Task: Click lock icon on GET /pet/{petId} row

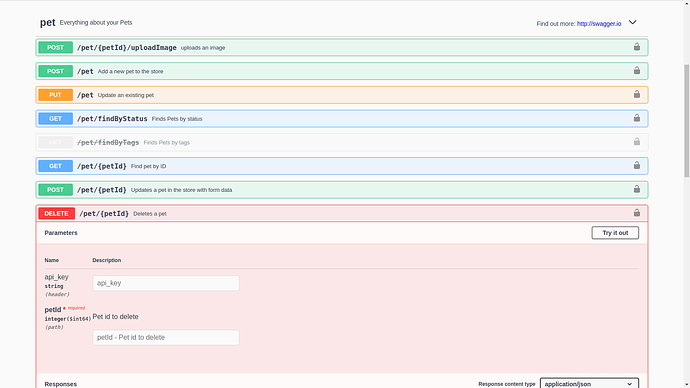Action: [x=637, y=165]
